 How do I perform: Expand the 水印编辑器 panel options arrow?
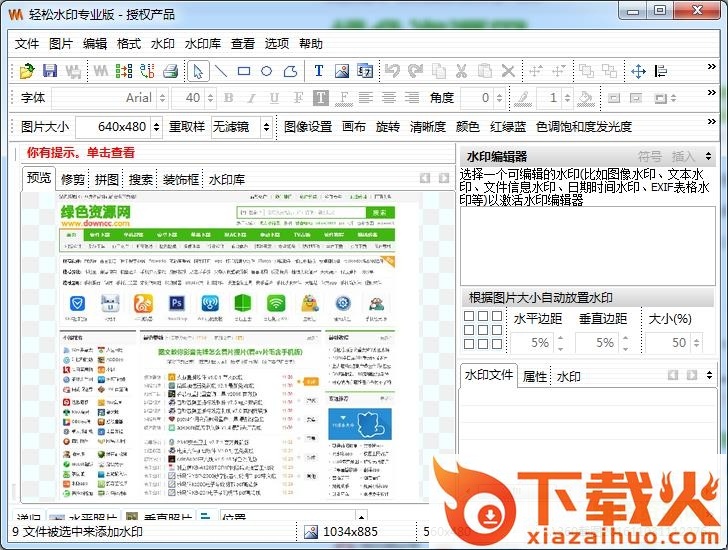click(x=708, y=156)
